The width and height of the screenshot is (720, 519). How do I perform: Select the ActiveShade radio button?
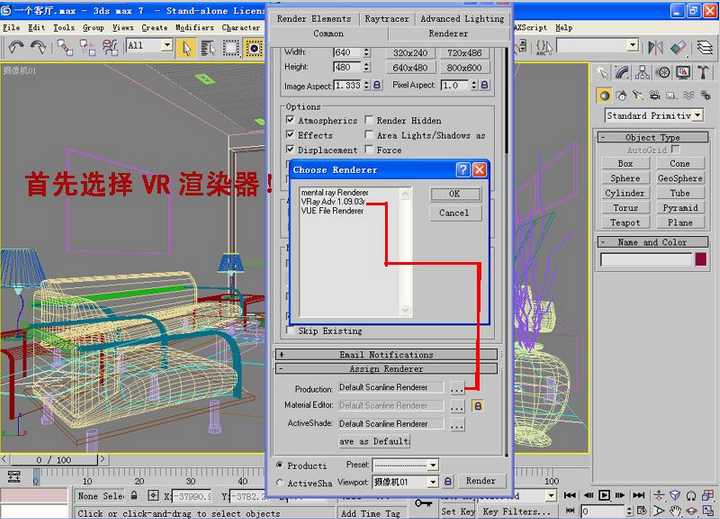click(279, 482)
